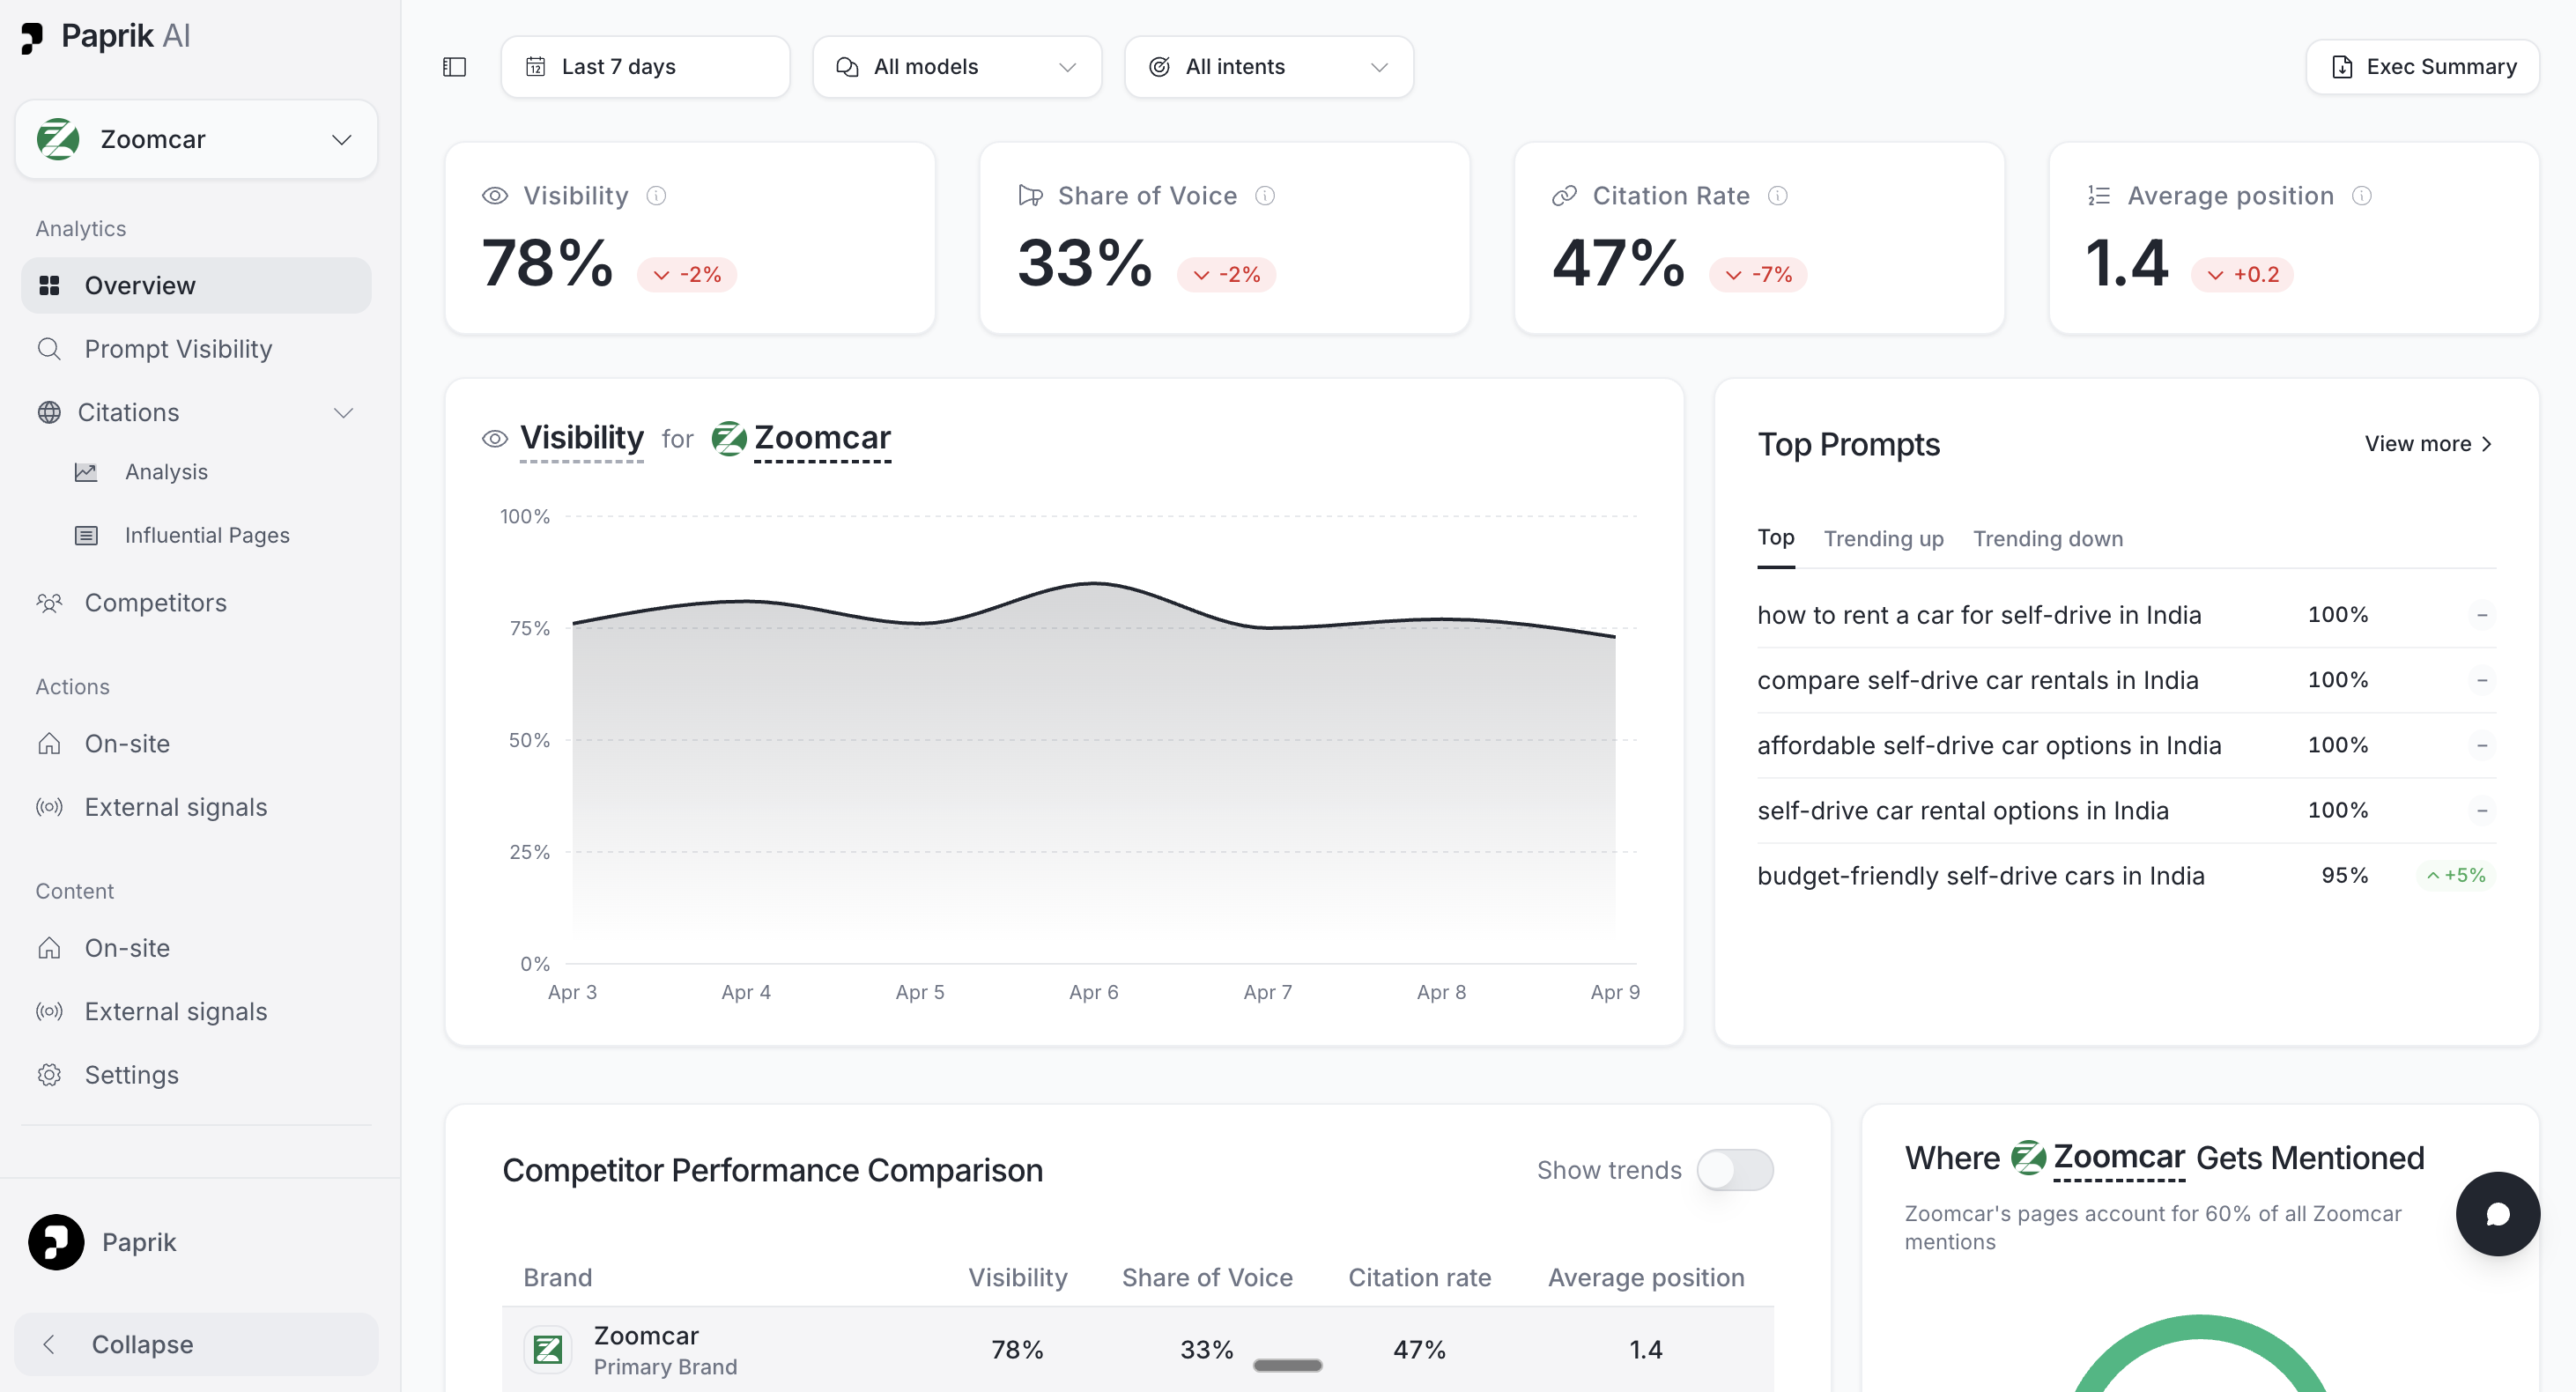Click View more in Top Prompts
The height and width of the screenshot is (1392, 2576).
point(2428,444)
